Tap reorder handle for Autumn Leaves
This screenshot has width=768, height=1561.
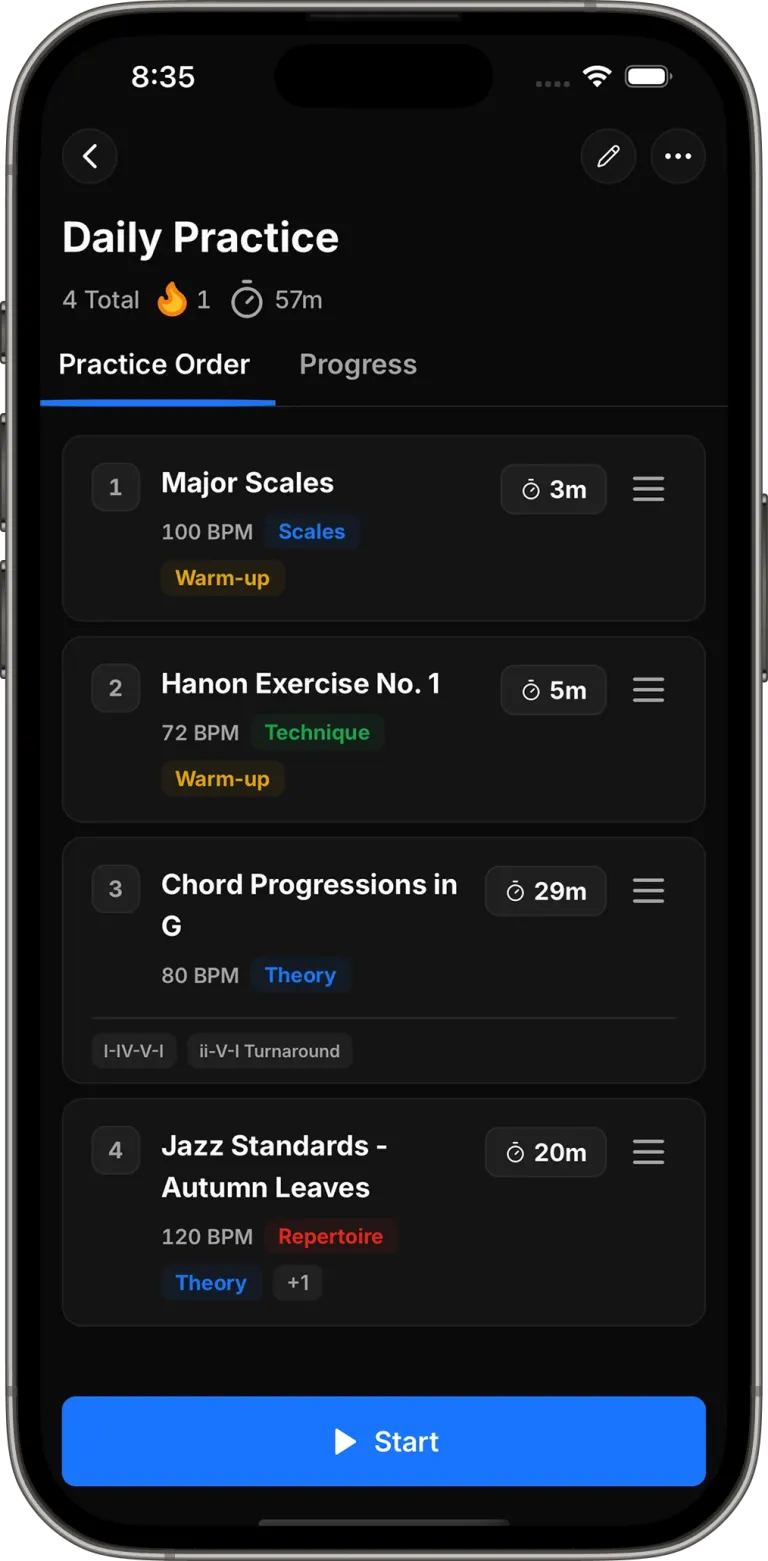click(648, 1152)
